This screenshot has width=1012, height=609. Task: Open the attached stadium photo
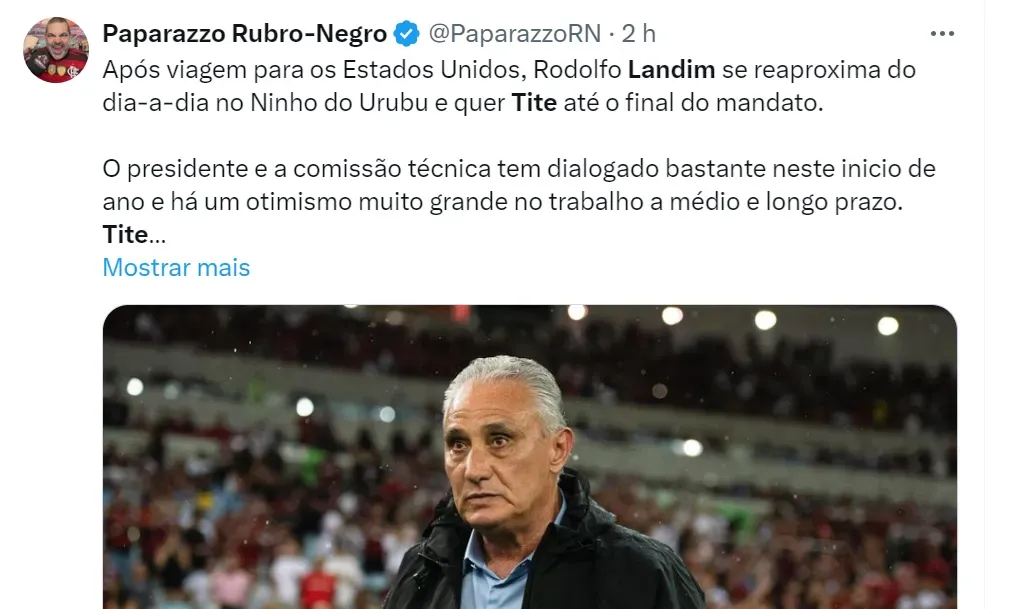pos(529,457)
